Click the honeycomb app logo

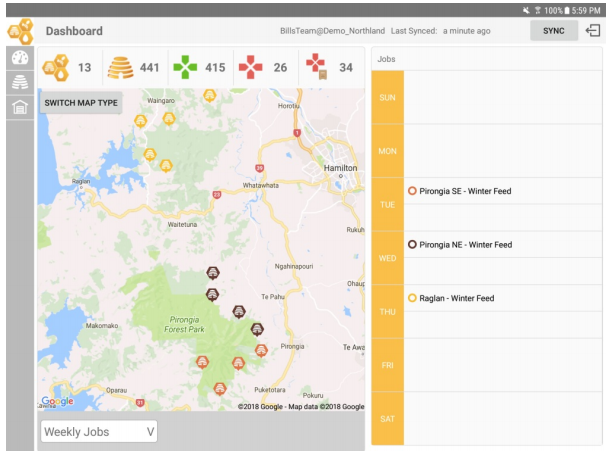tap(19, 31)
